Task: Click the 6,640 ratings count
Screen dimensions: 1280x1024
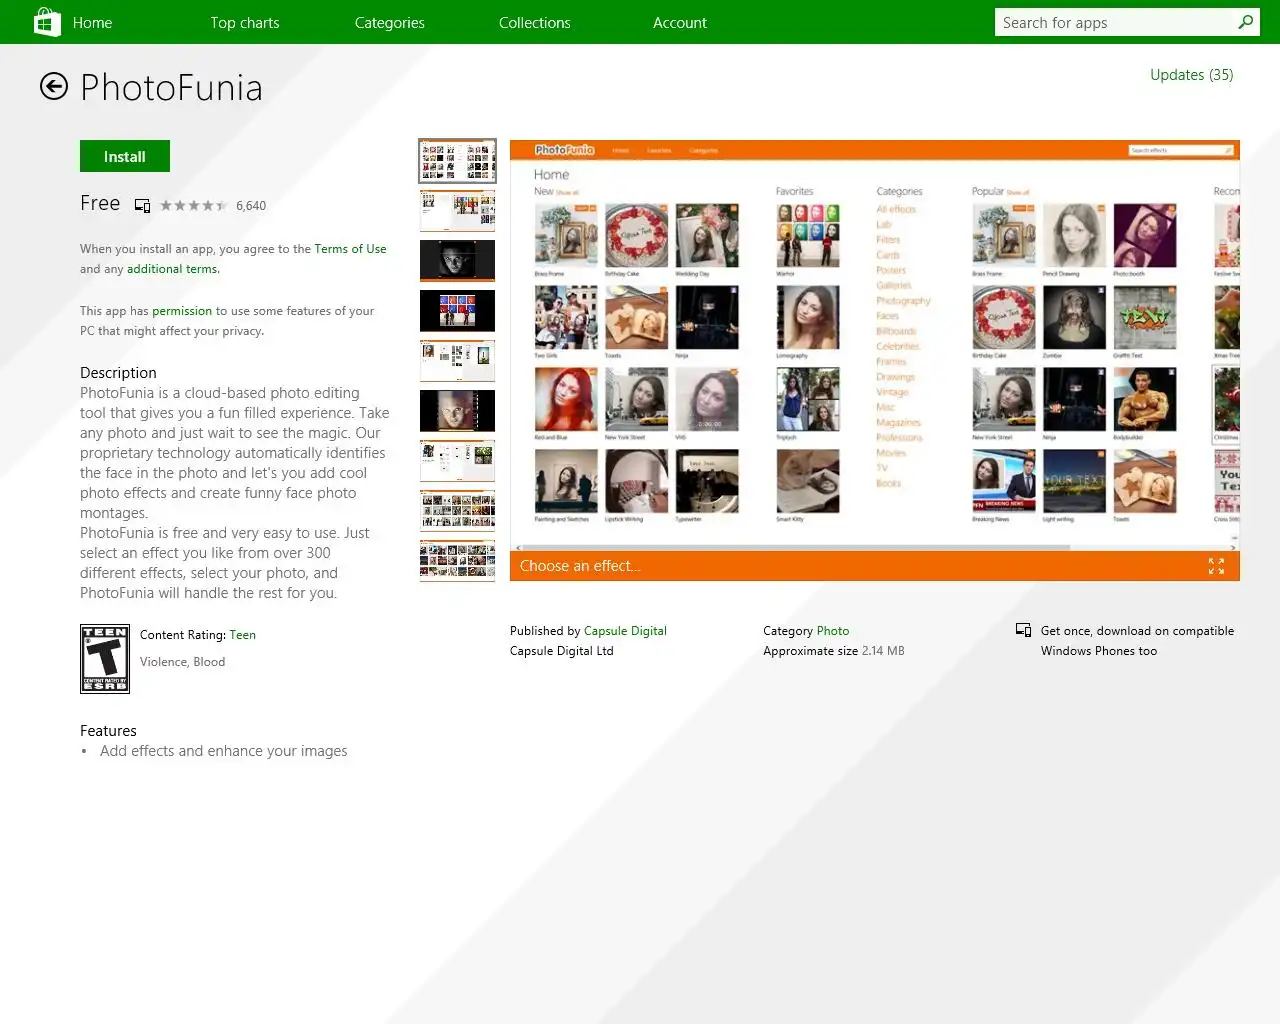Action: [251, 206]
